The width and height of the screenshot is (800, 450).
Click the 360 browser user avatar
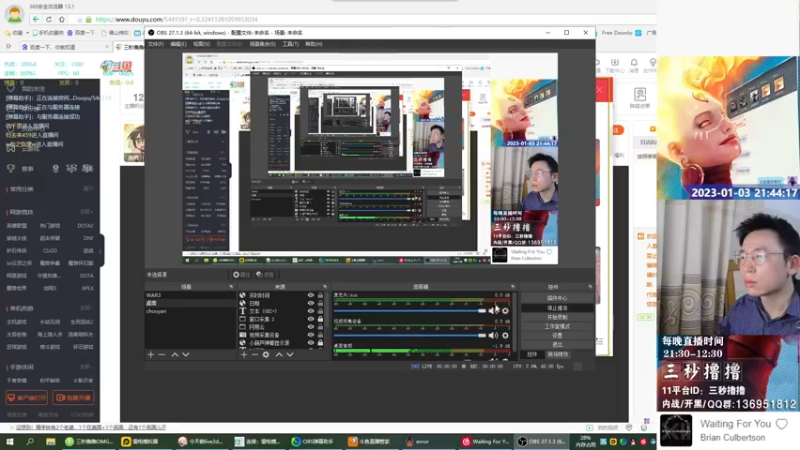pyautogui.click(x=14, y=14)
